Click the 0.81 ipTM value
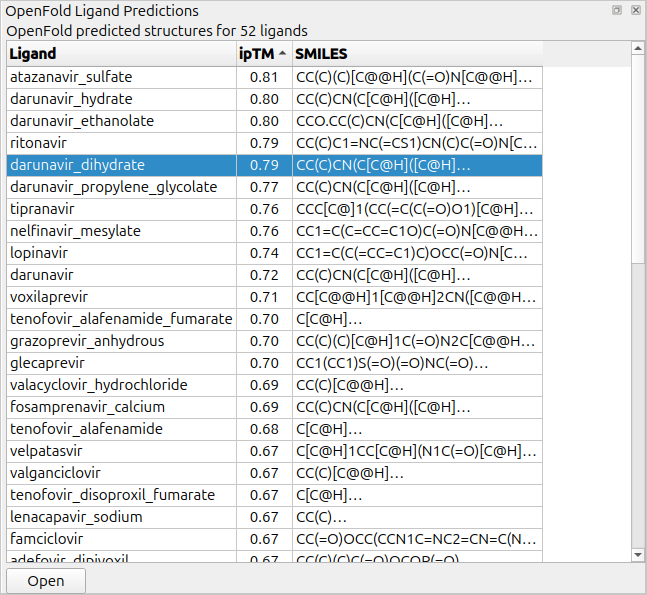 [264, 77]
